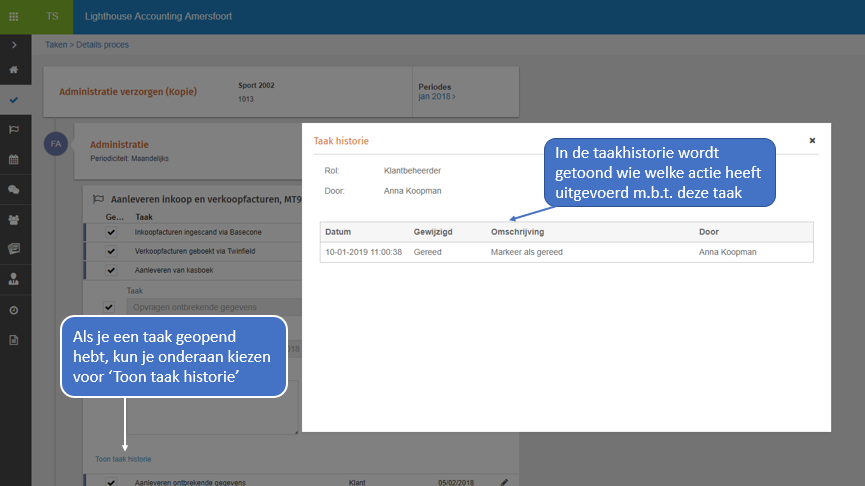Click the document icon in sidebar
865x486 pixels.
coord(14,340)
